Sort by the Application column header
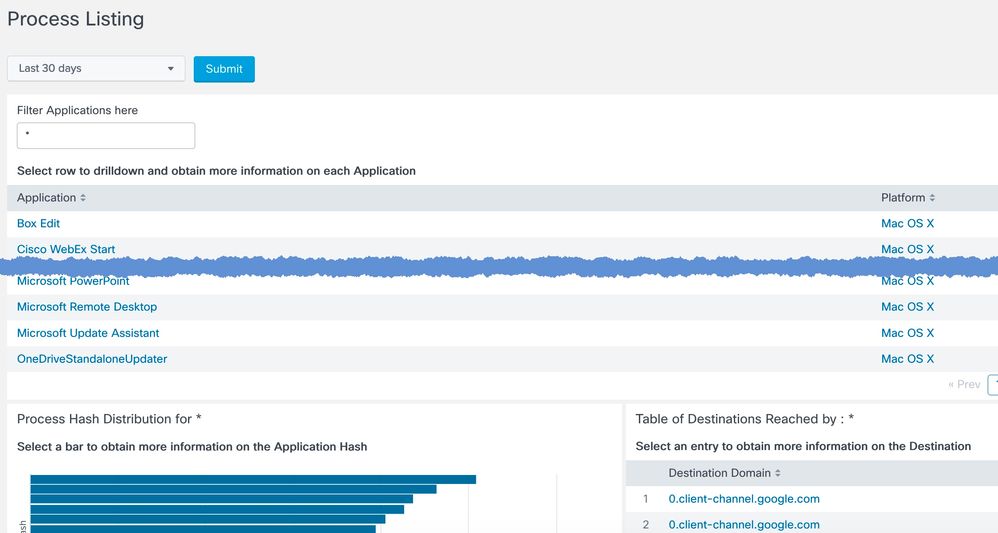The image size is (998, 533). pyautogui.click(x=51, y=198)
